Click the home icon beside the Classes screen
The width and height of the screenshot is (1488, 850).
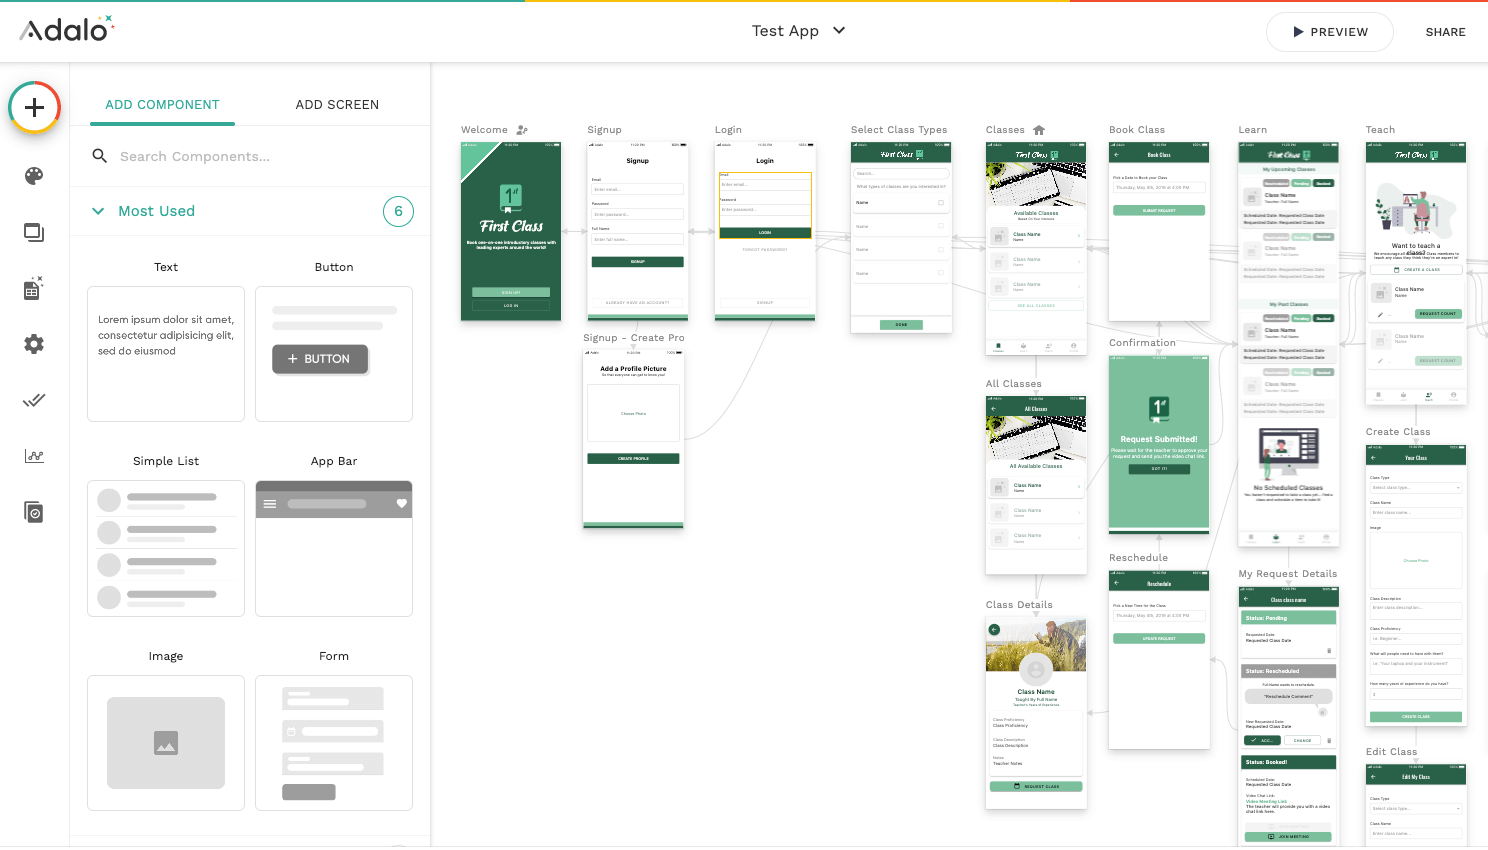1038,129
